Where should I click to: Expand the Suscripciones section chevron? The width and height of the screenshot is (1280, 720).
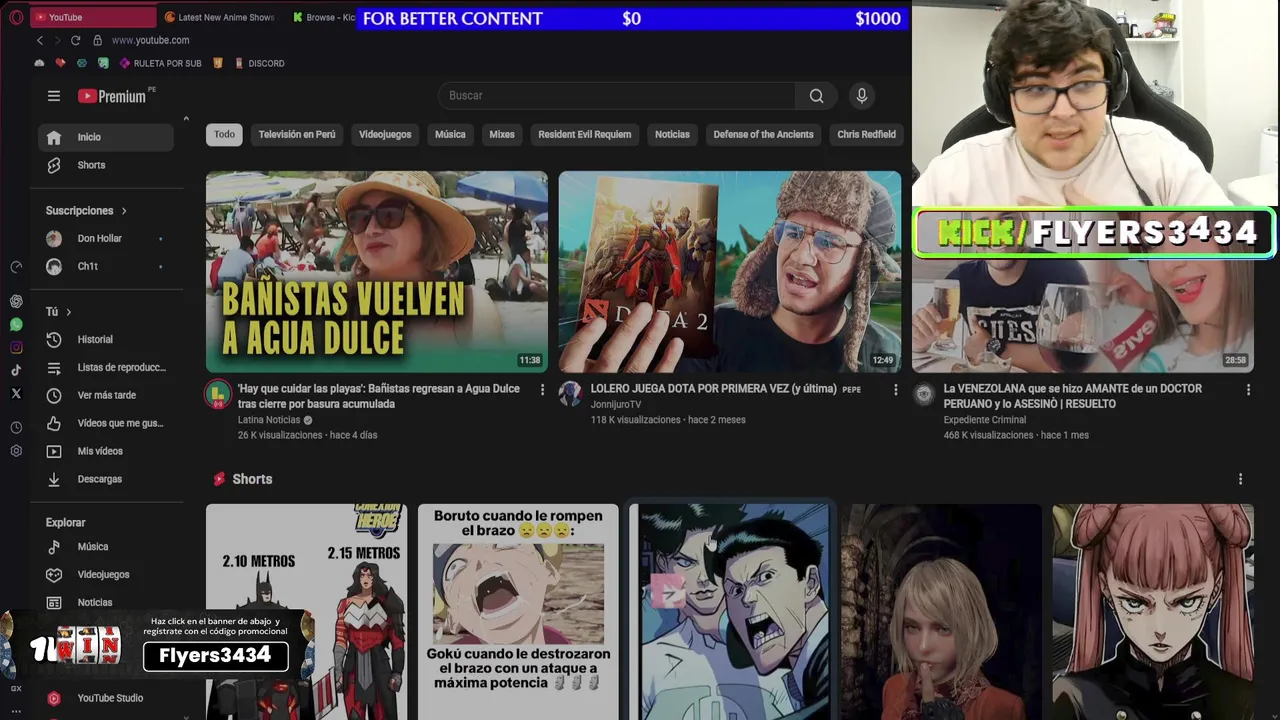tap(124, 211)
